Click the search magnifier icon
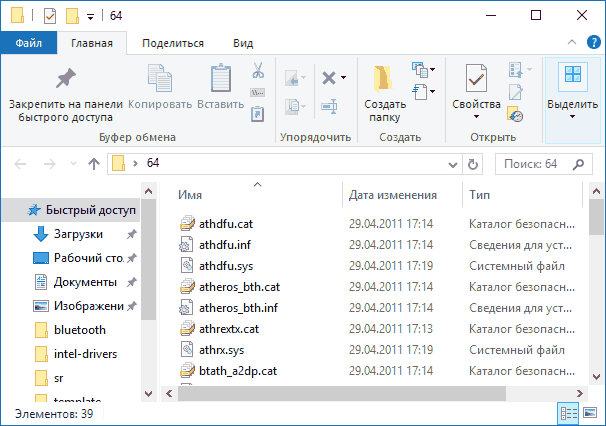 579,164
